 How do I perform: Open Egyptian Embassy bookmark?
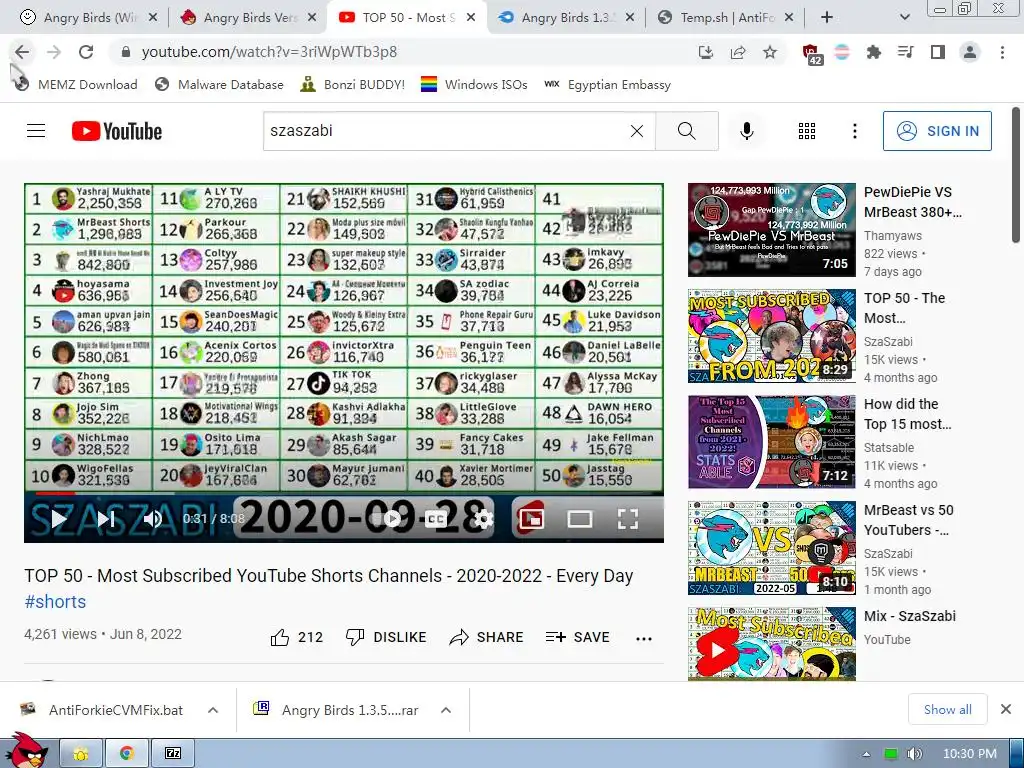[x=607, y=84]
